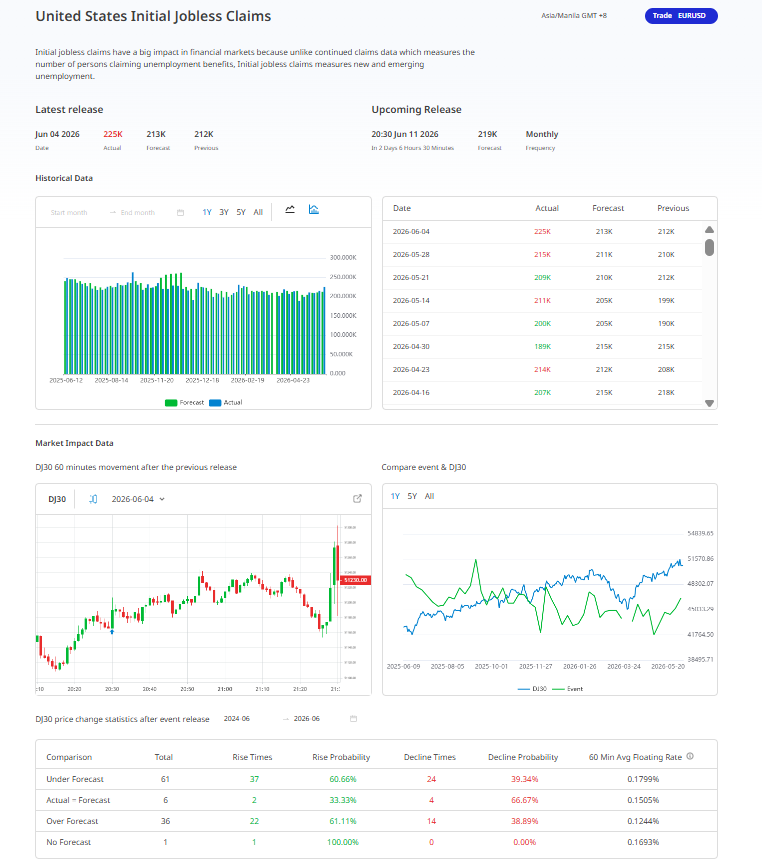Open the 2024 06 statistics start date
This screenshot has width=762, height=863.
pyautogui.click(x=237, y=719)
